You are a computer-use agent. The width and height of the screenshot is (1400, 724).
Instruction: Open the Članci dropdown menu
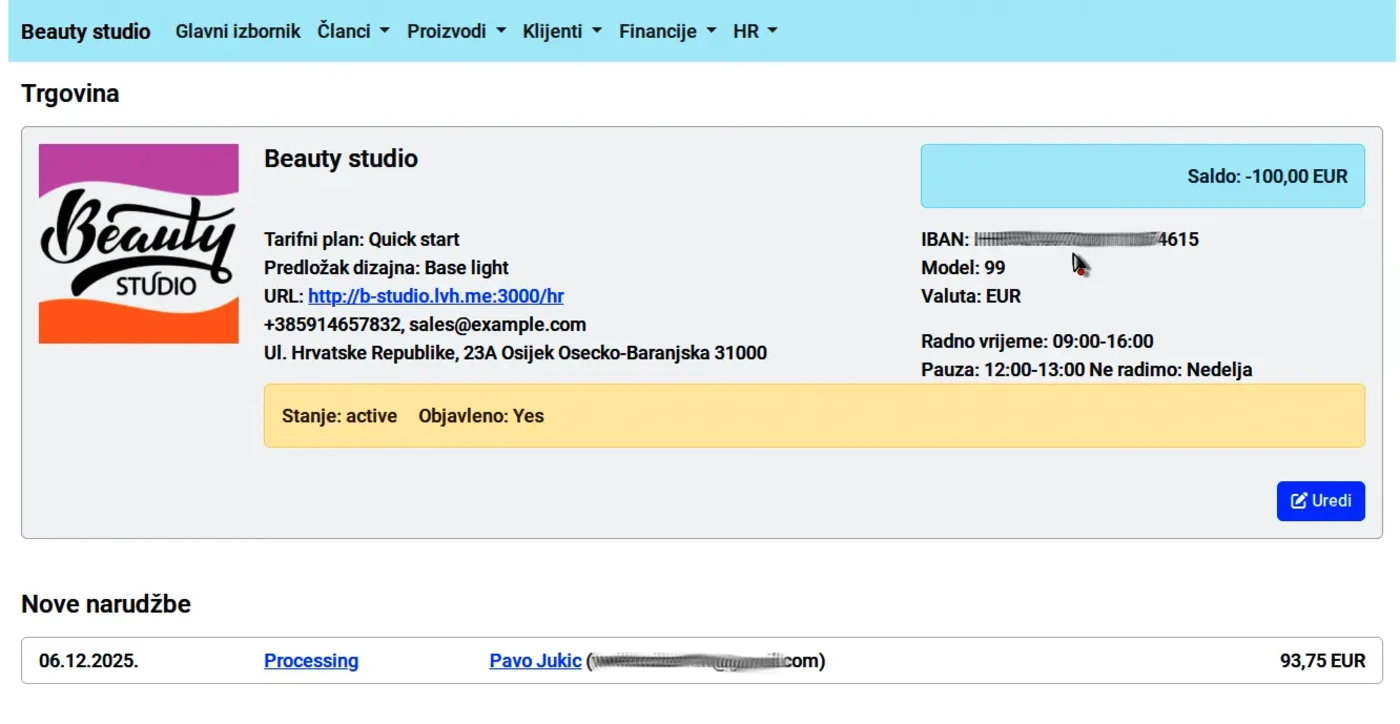[x=353, y=31]
